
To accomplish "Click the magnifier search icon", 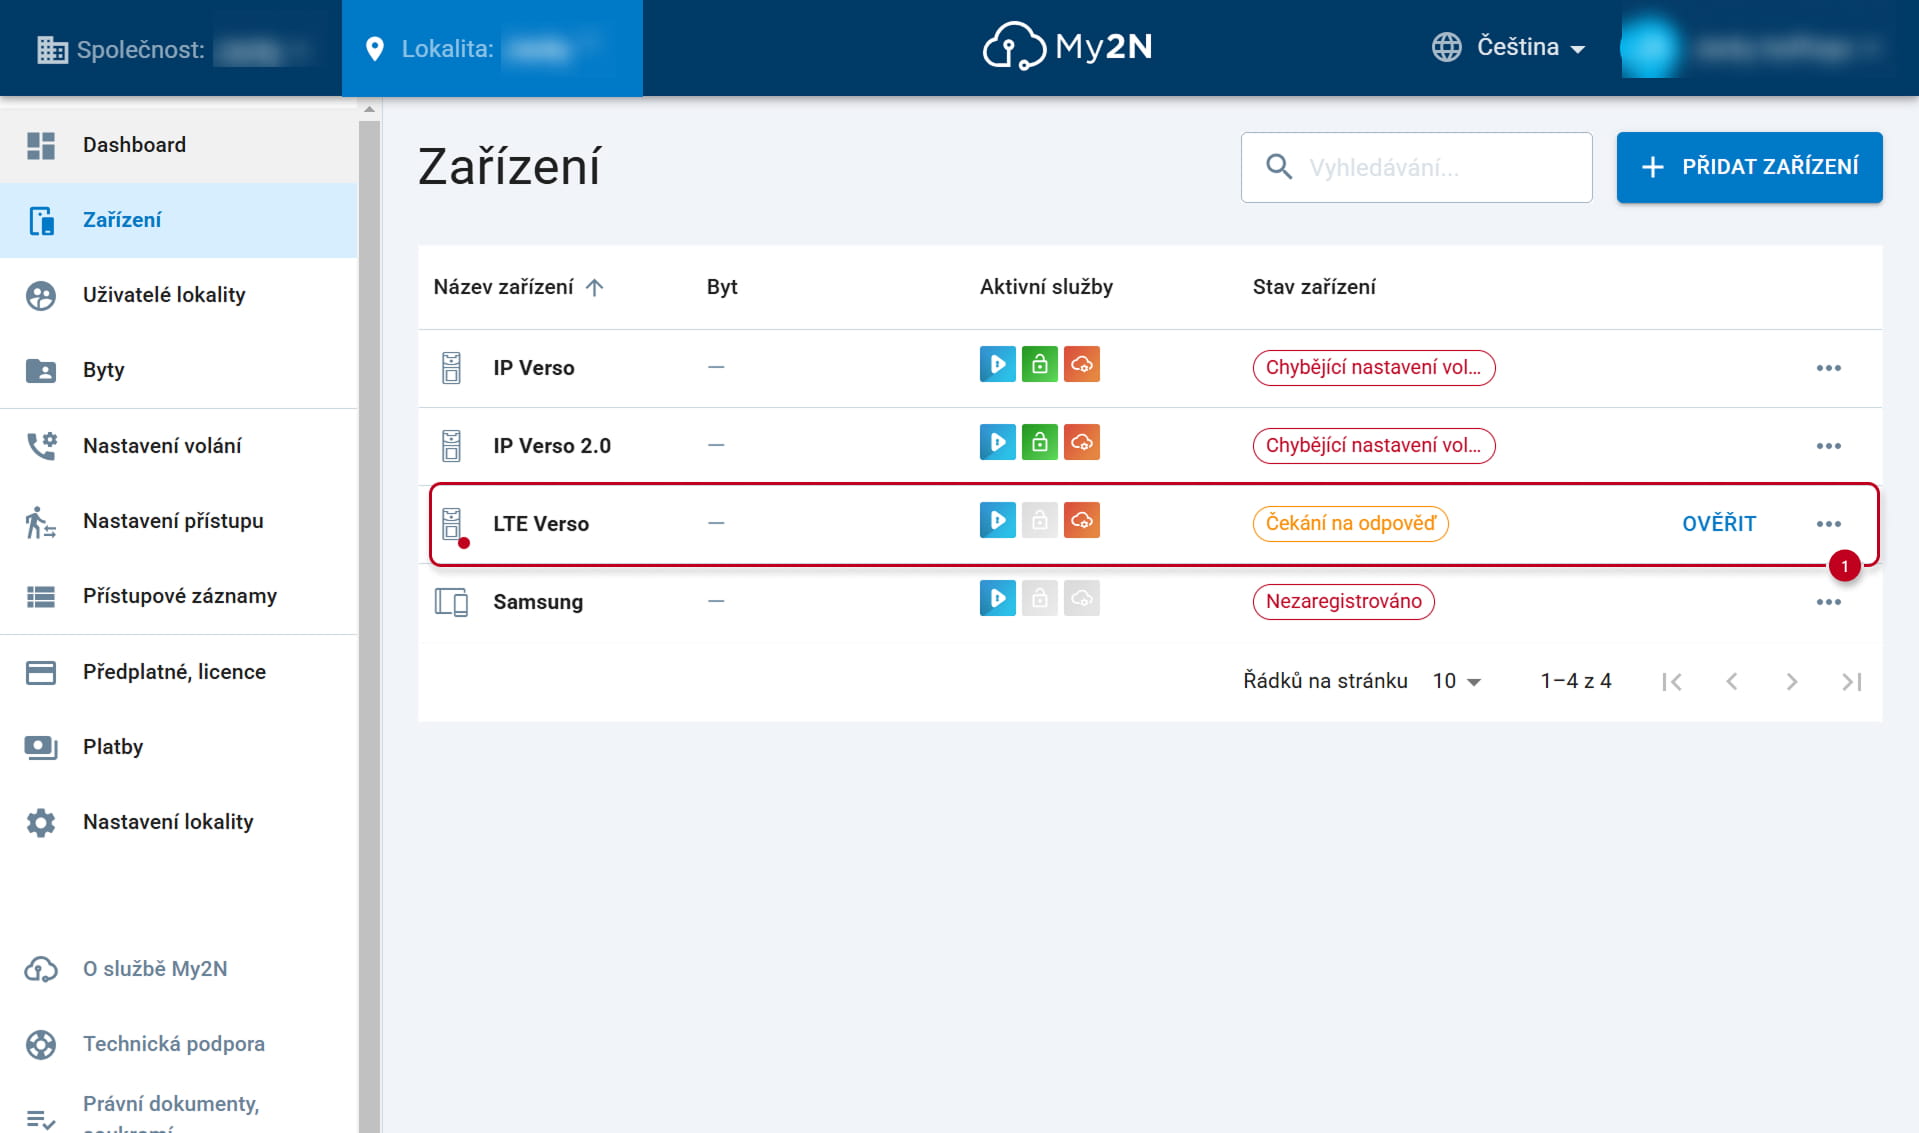I will [x=1279, y=167].
